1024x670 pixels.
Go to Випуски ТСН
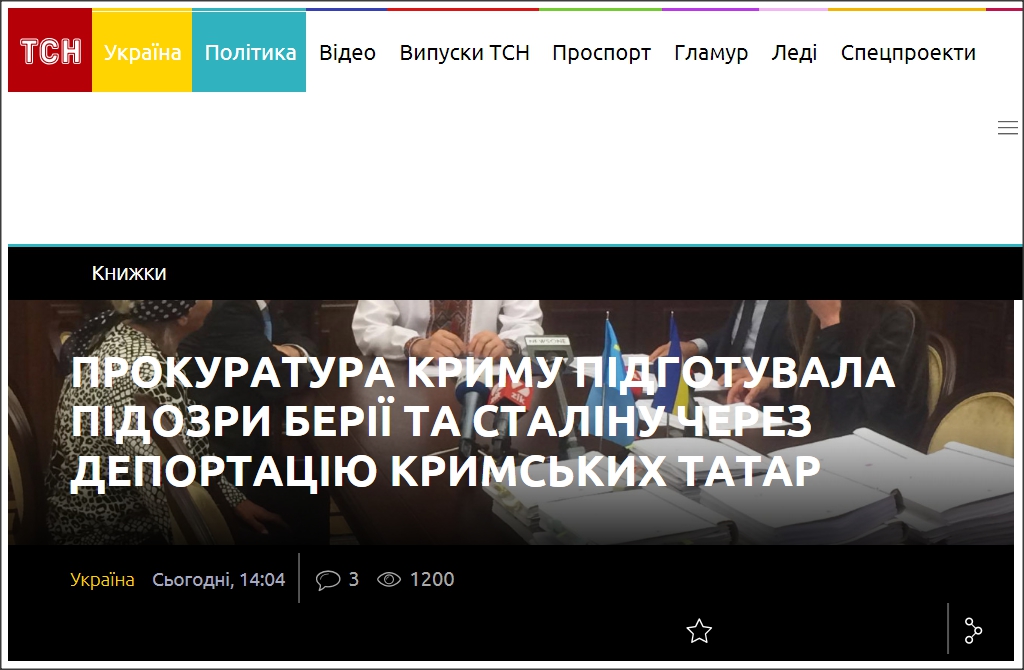coord(464,53)
